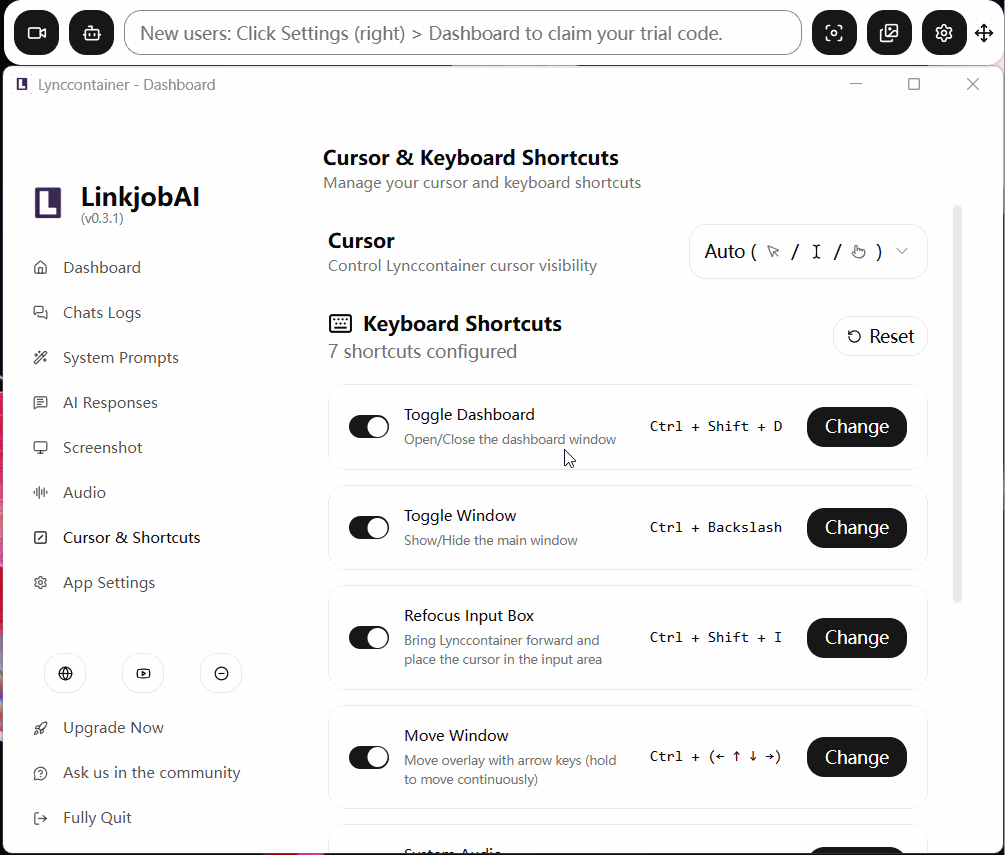Click the Screenshot monitor icon in sidebar

tap(40, 447)
